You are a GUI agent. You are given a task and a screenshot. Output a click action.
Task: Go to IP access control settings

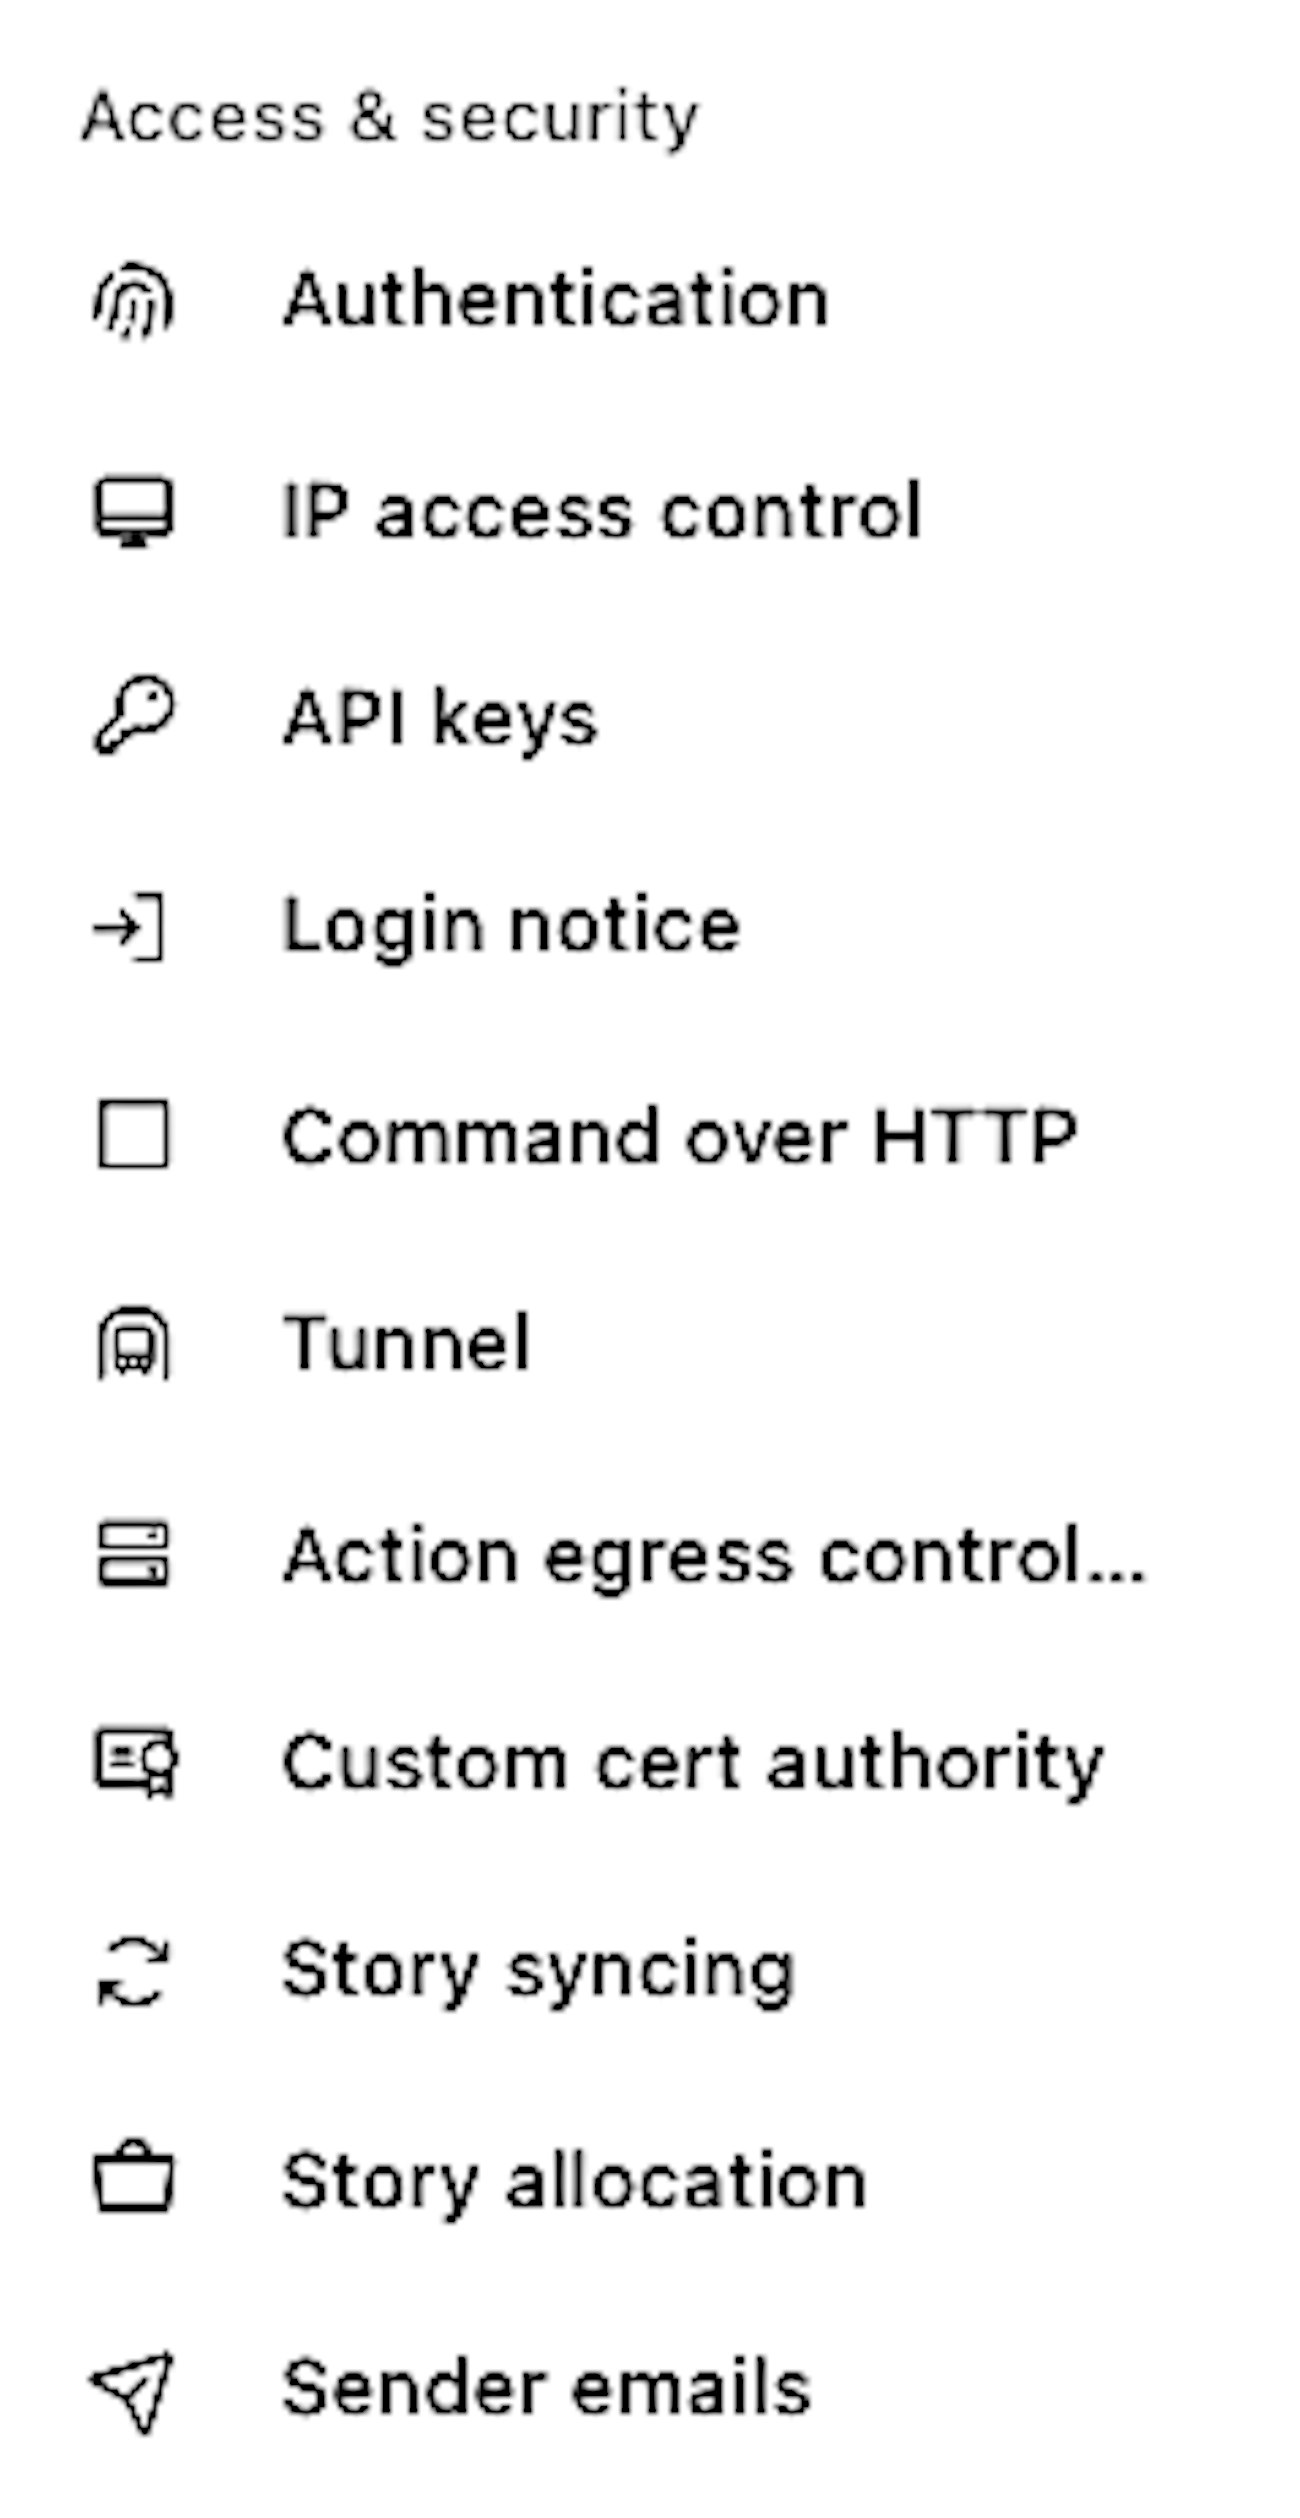601,512
